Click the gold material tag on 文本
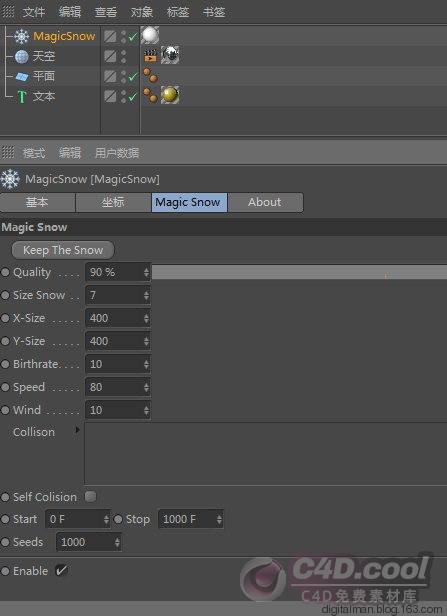This screenshot has width=447, height=616. pyautogui.click(x=170, y=95)
